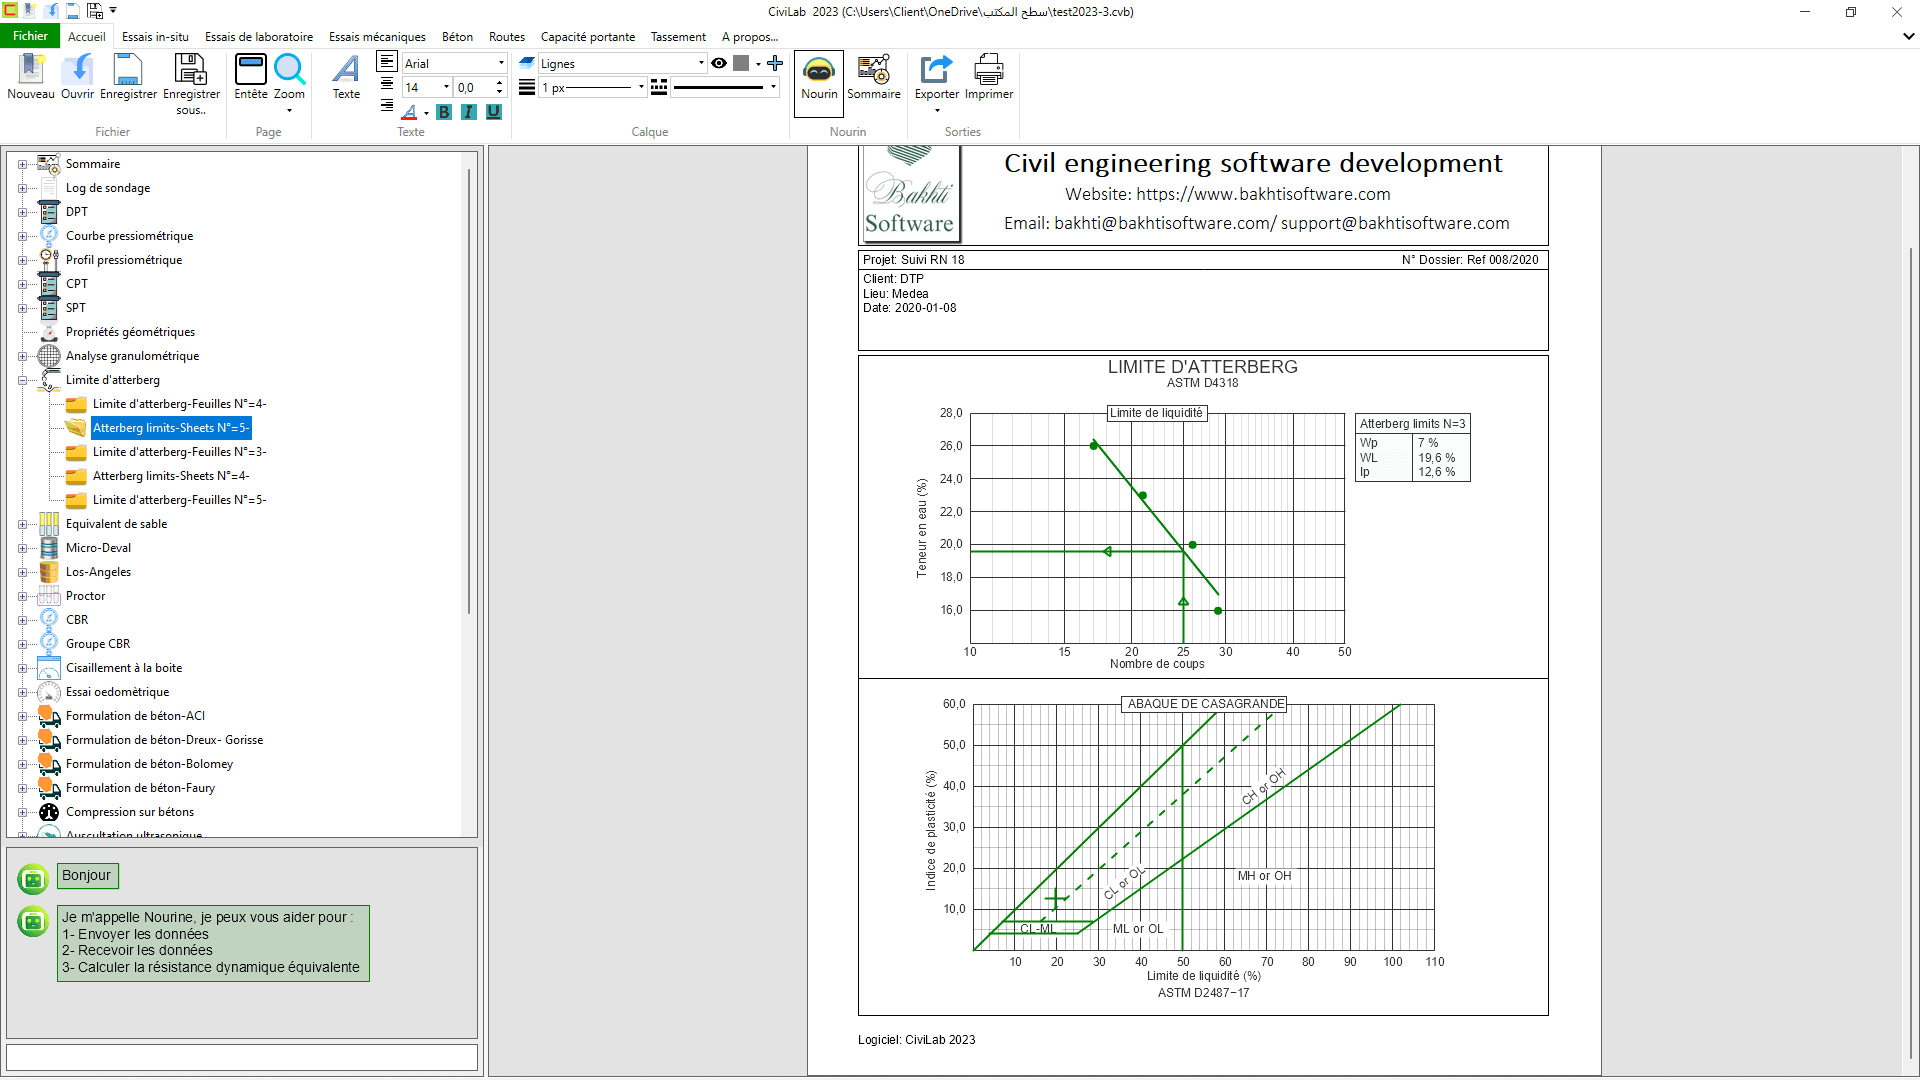Click the dash pattern icon
This screenshot has height=1080, width=1920.
[659, 87]
